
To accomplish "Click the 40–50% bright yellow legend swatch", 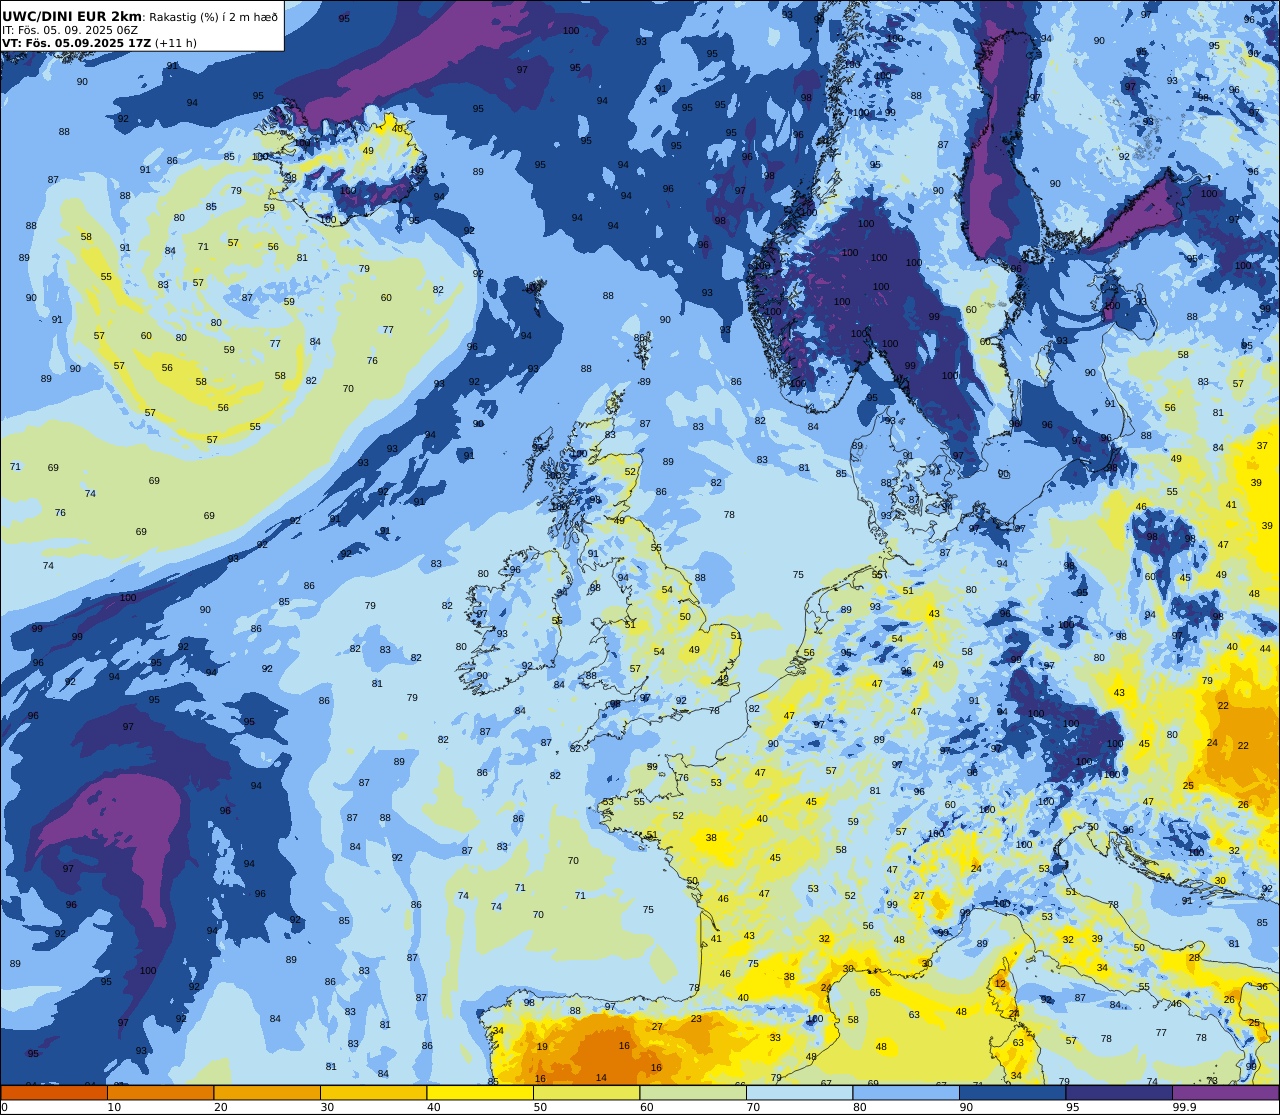I will [x=480, y=1092].
